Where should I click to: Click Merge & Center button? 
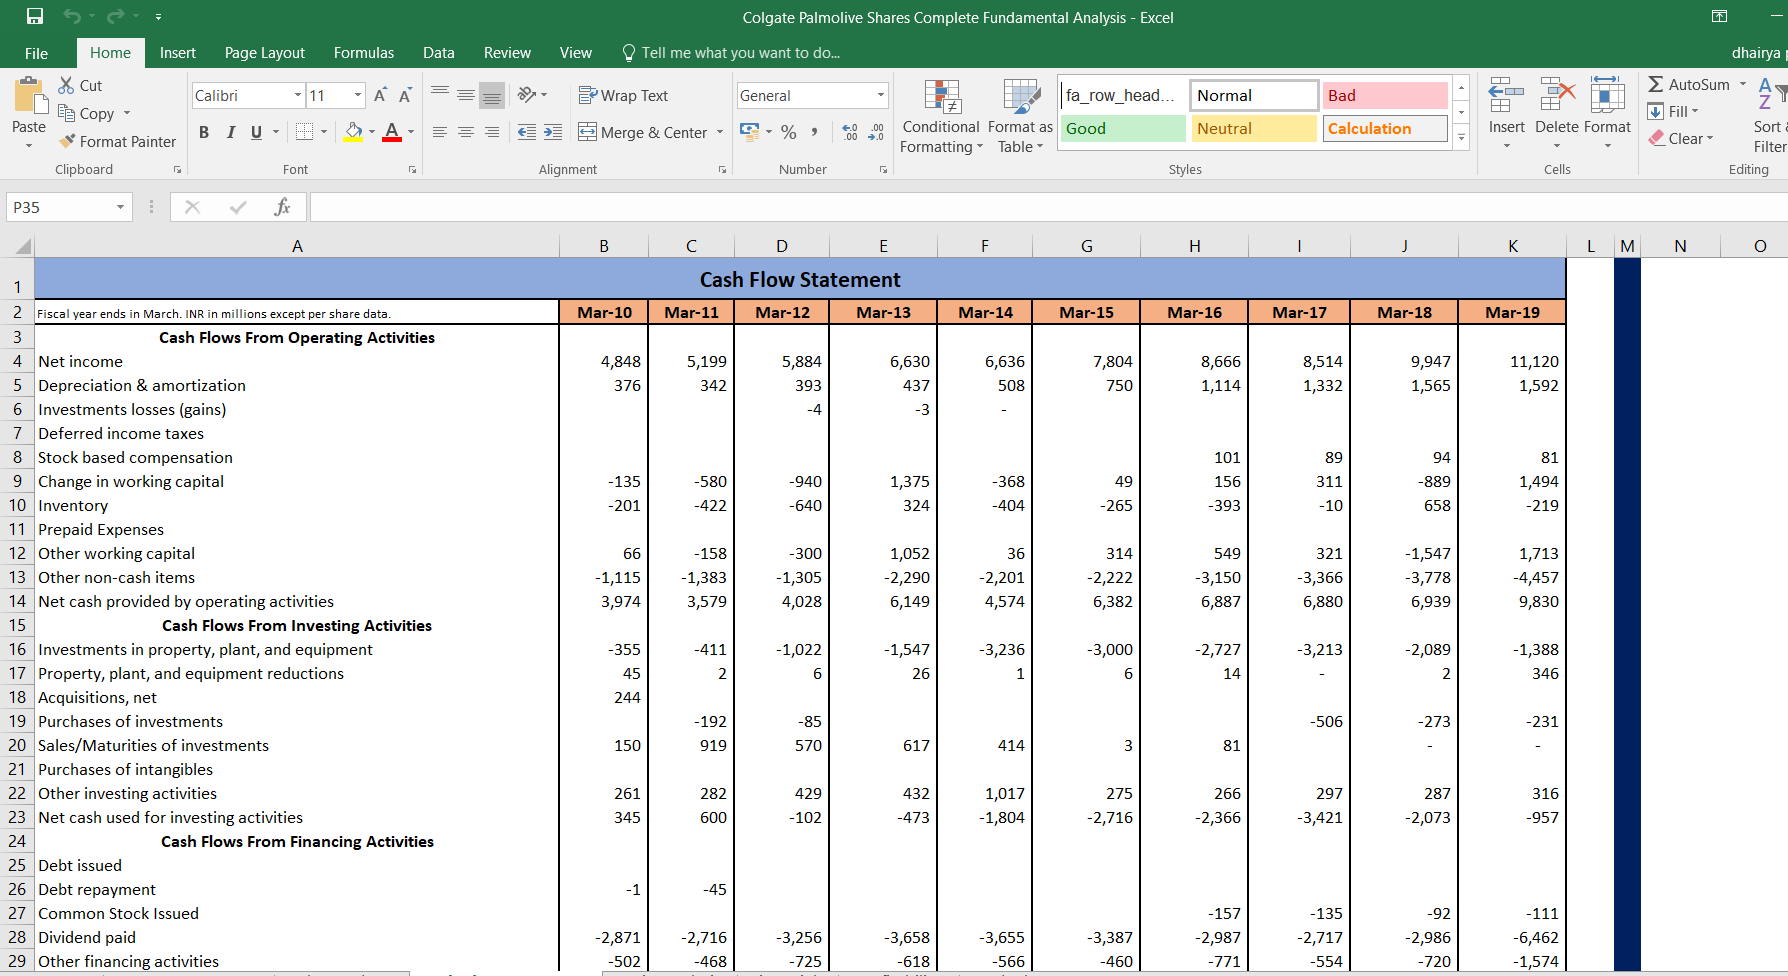pyautogui.click(x=643, y=132)
